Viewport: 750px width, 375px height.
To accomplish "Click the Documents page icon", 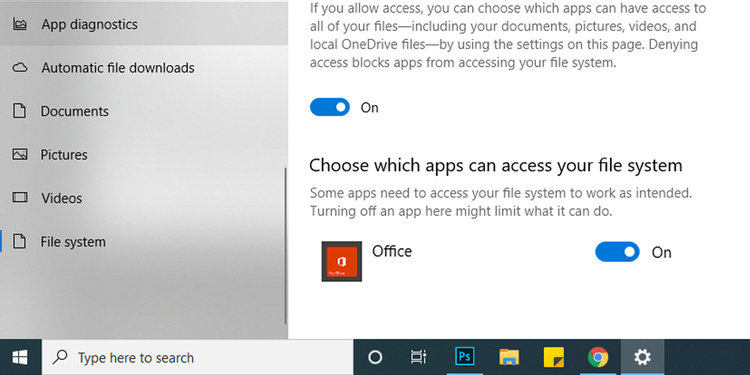I will pos(19,111).
